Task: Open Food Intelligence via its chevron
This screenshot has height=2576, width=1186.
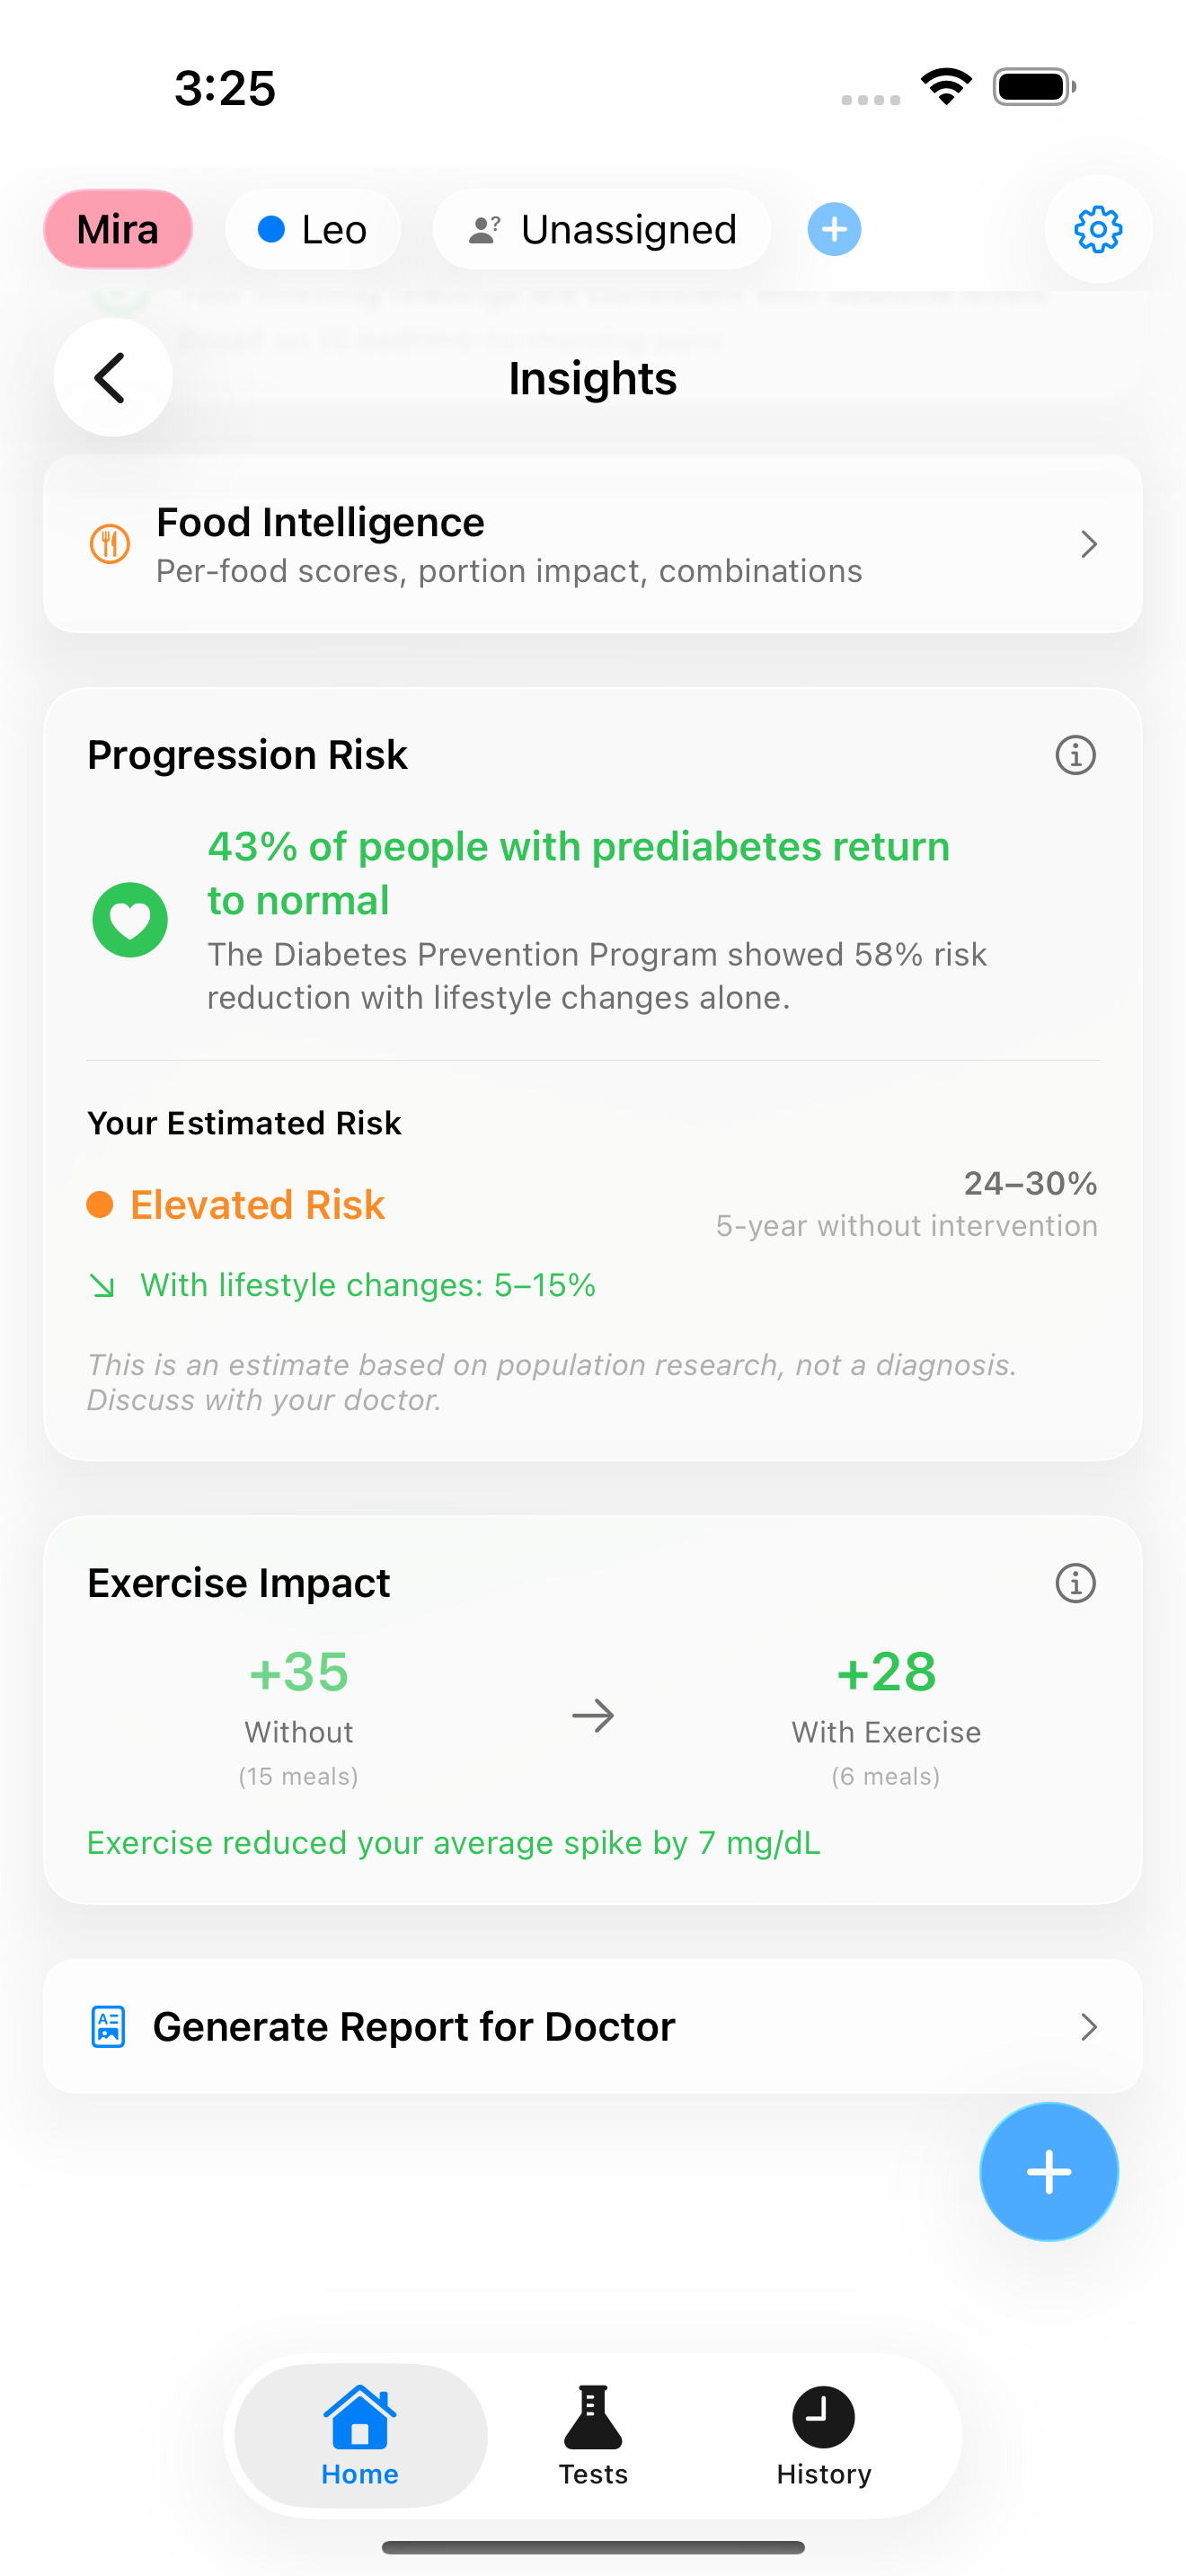Action: (1089, 544)
